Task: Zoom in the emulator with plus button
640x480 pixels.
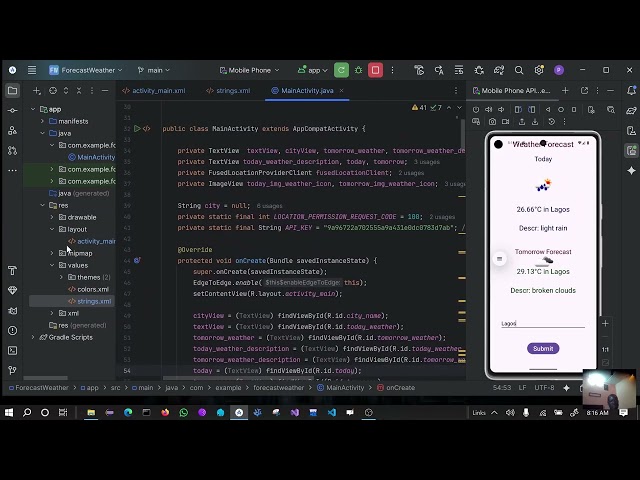Action: click(x=605, y=323)
